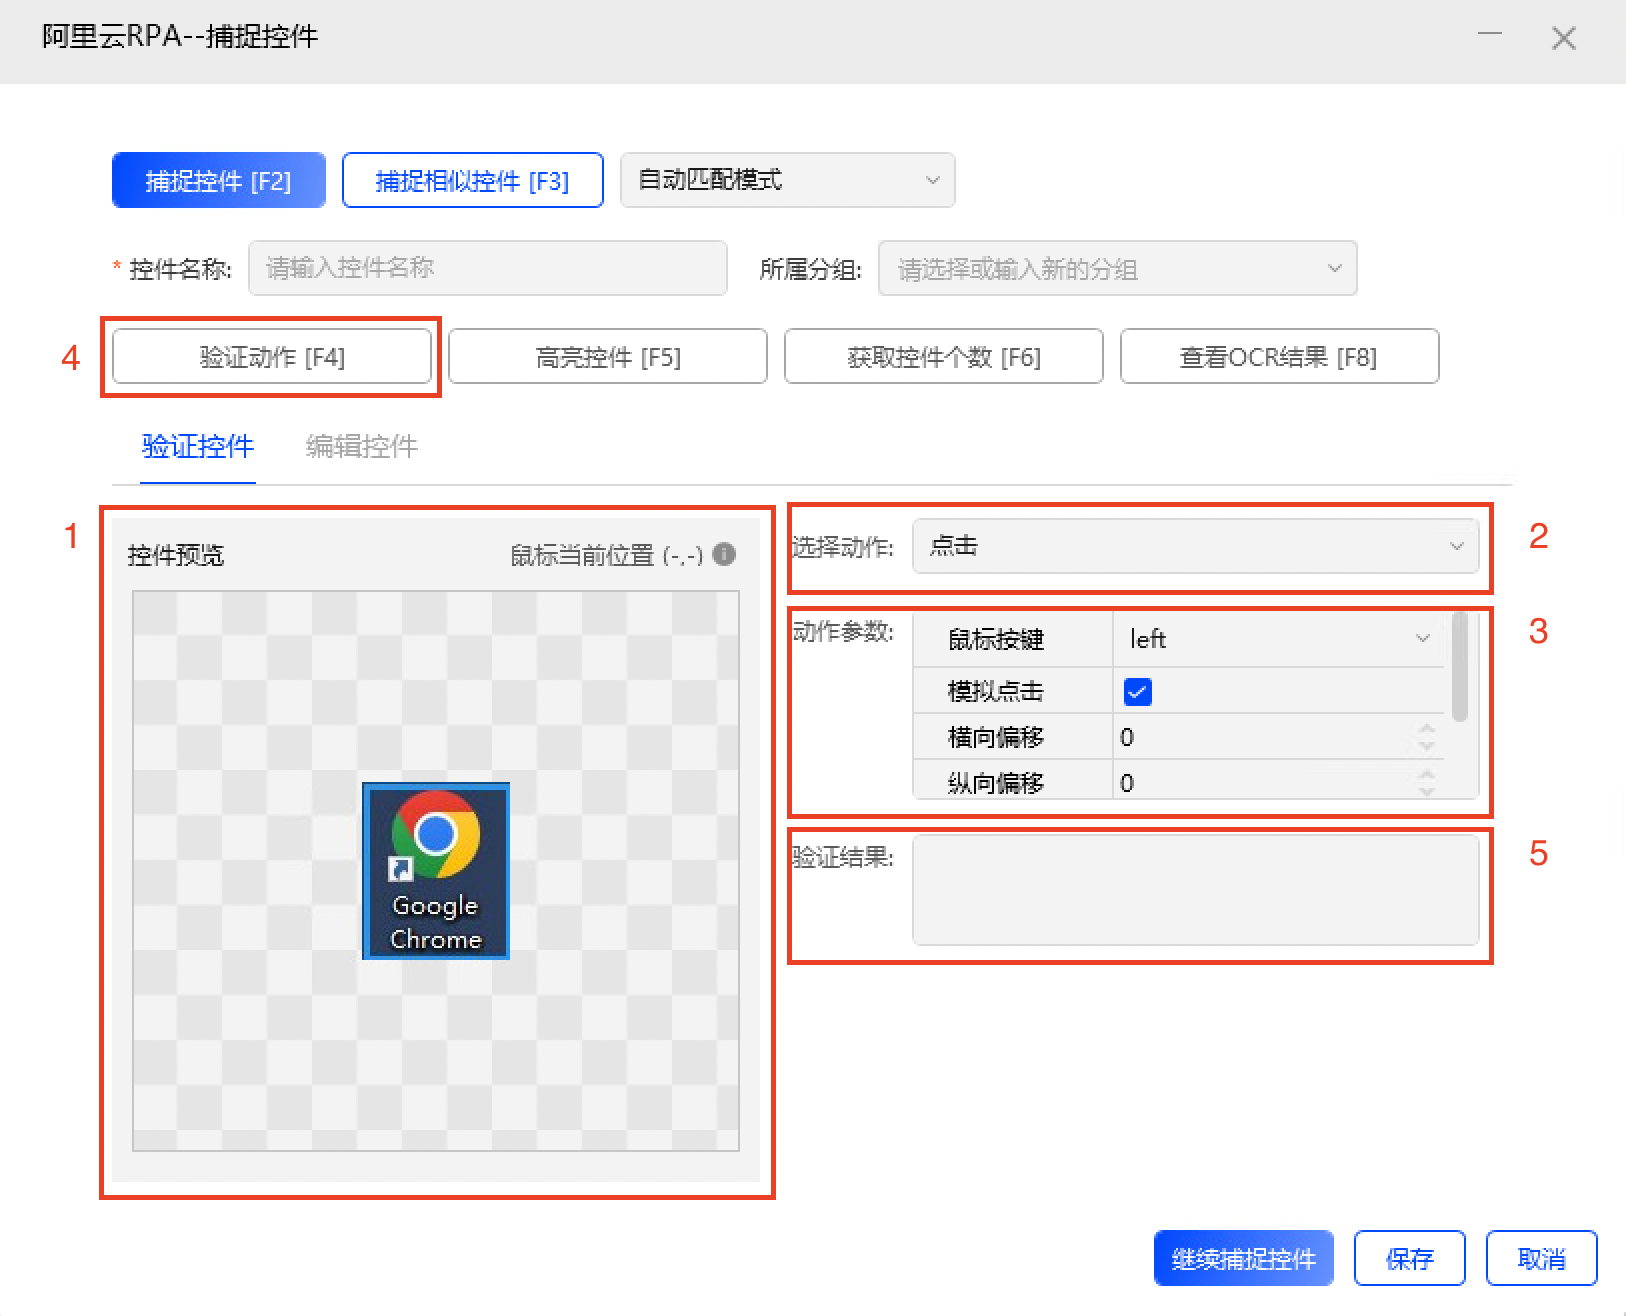Switch to the 编辑控件 tab

coord(361,446)
